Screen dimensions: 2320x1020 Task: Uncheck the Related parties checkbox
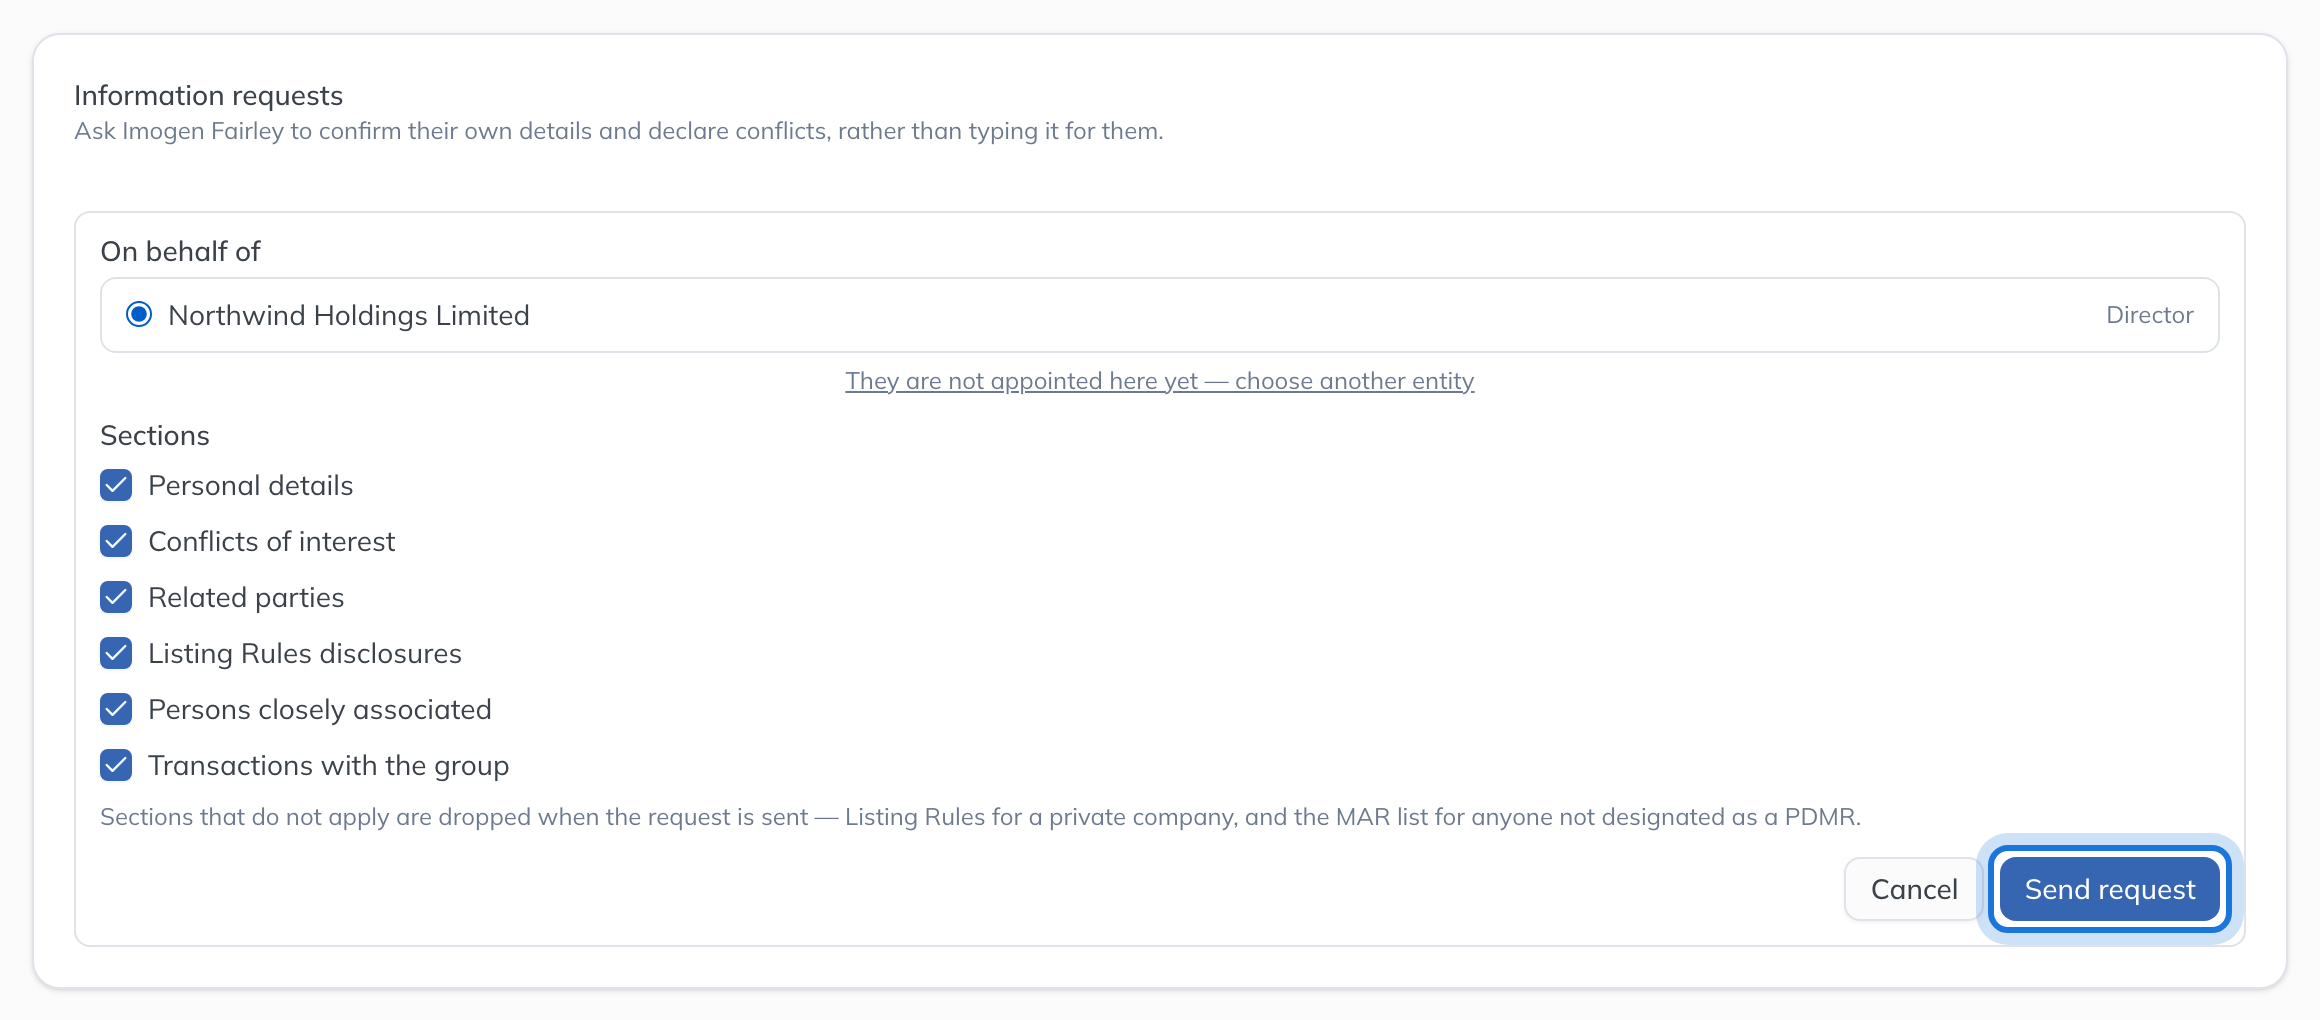point(116,597)
